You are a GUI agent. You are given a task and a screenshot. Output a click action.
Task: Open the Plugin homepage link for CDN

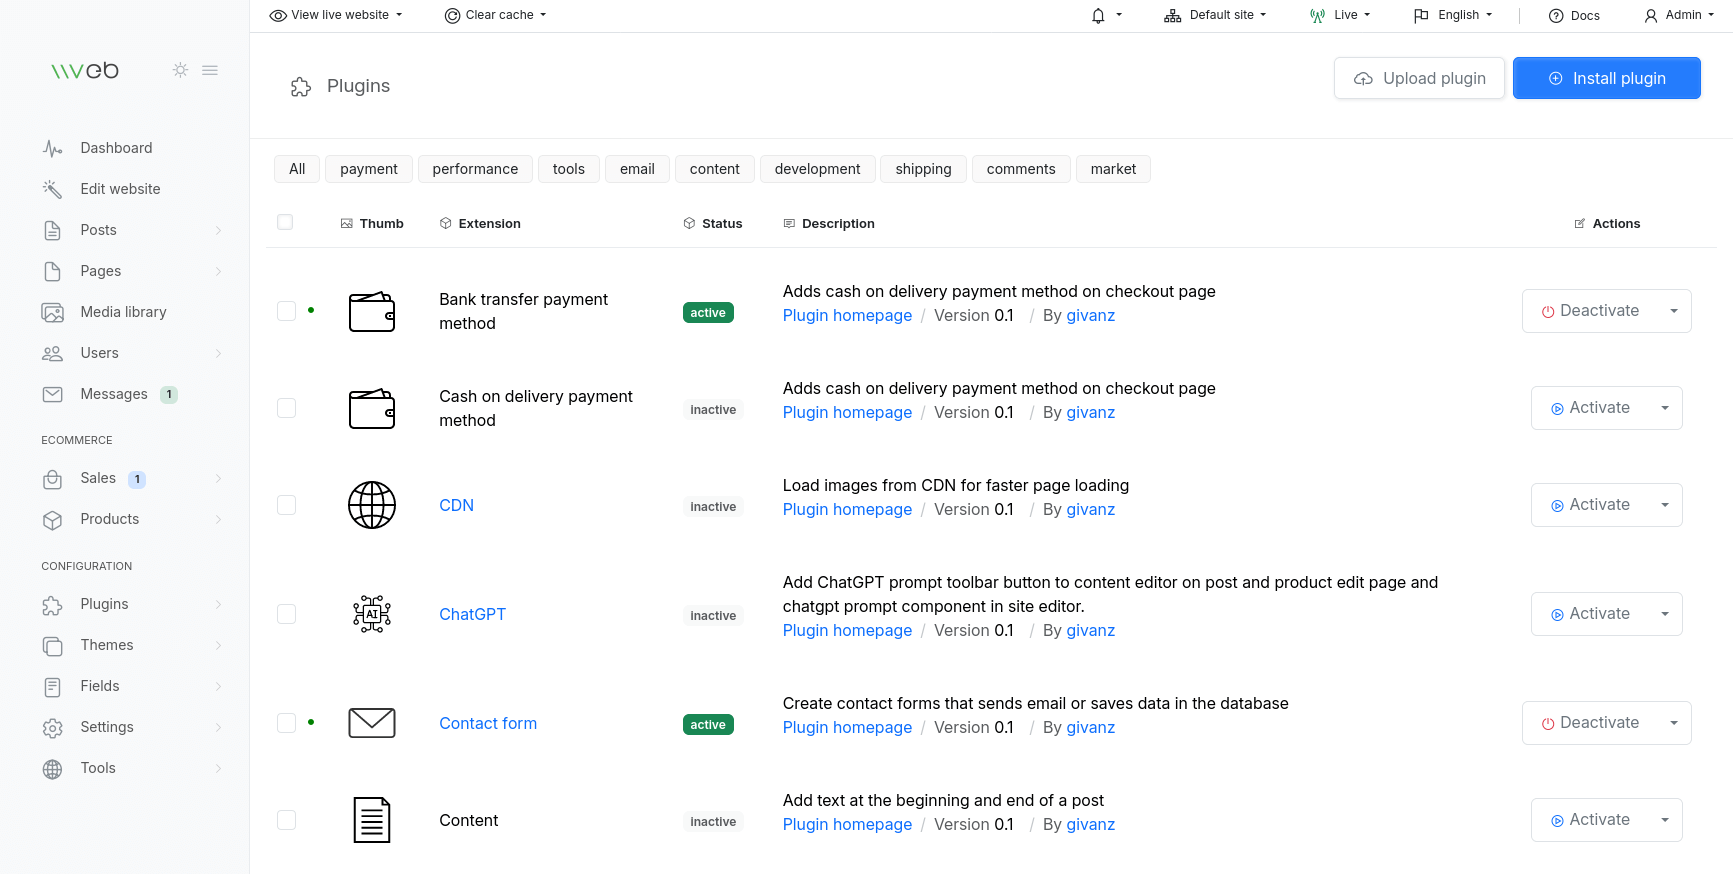click(x=847, y=509)
